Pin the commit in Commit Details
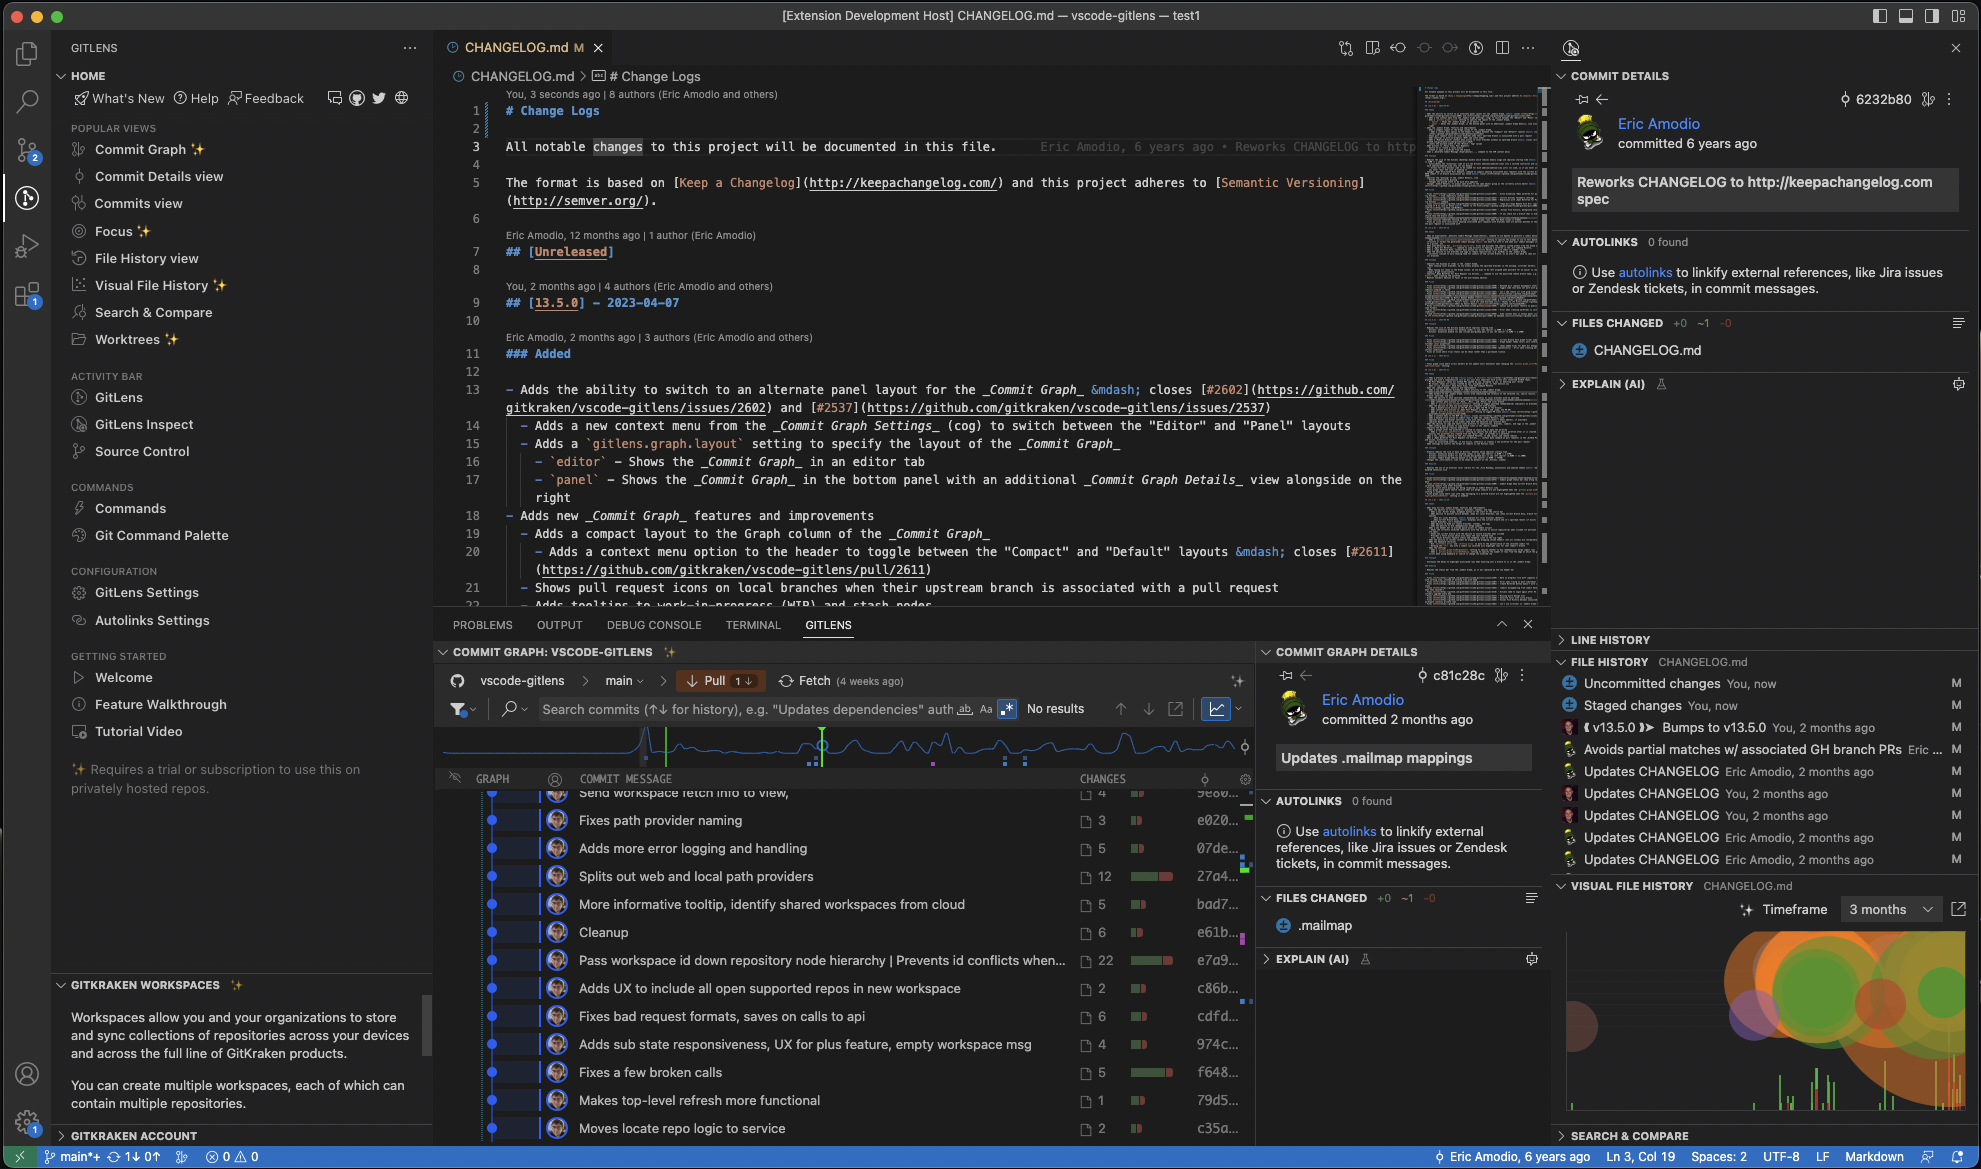This screenshot has height=1169, width=1981. [x=1581, y=99]
